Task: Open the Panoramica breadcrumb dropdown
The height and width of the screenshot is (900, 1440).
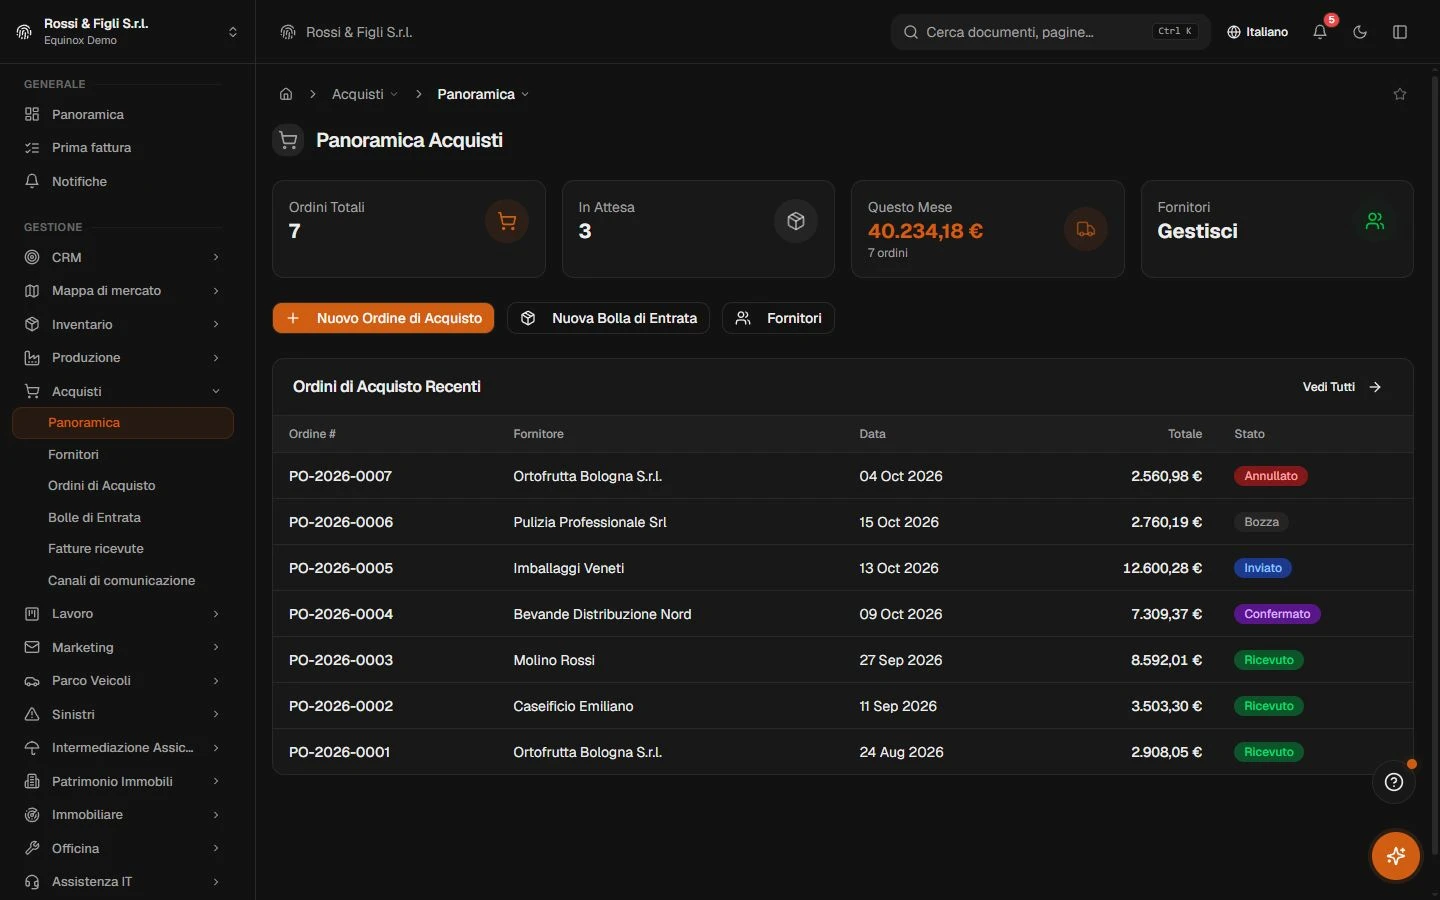Action: coord(483,94)
